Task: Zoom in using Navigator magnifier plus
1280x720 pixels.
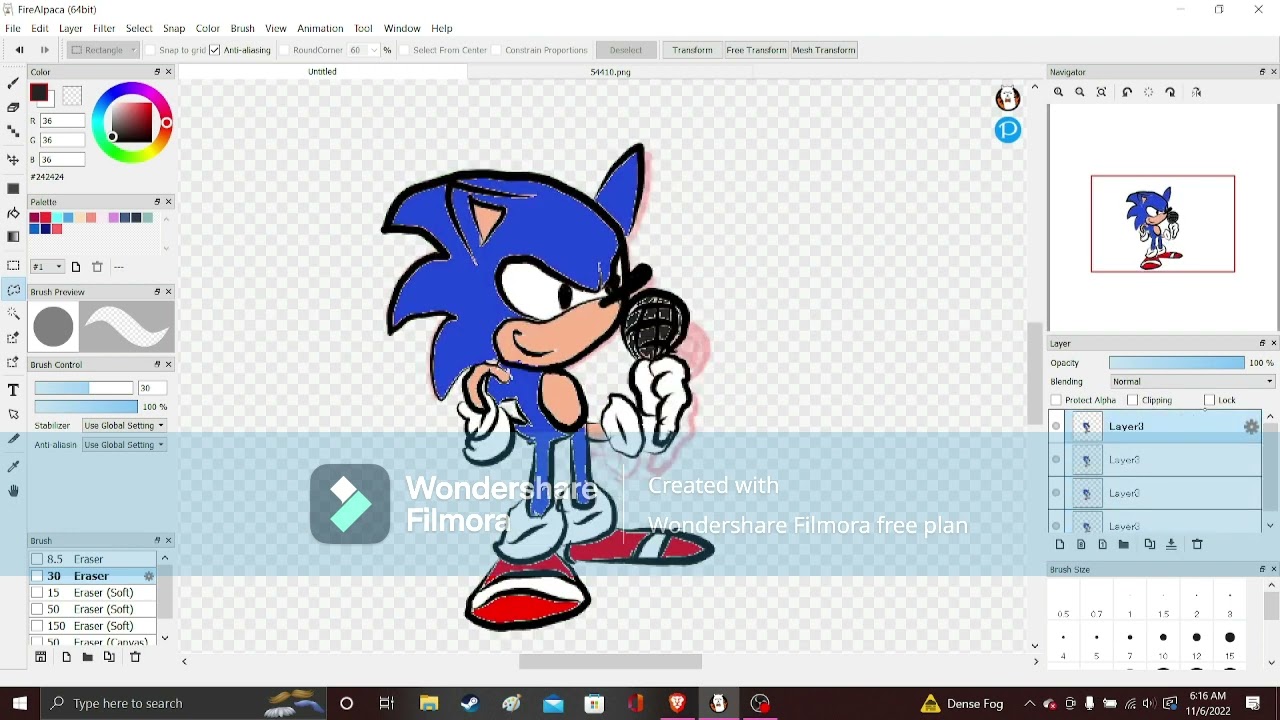Action: (1058, 92)
